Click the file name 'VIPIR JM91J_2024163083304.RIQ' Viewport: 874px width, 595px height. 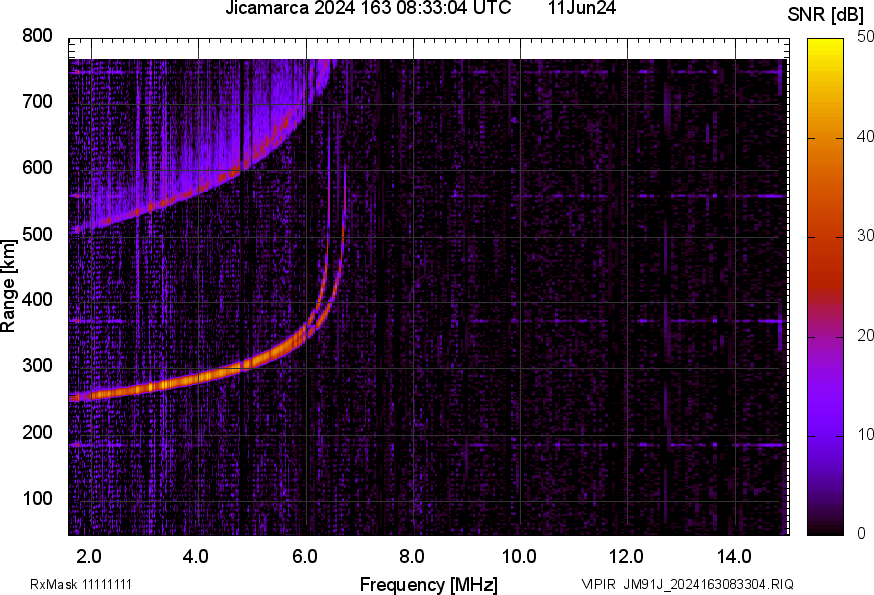687,584
